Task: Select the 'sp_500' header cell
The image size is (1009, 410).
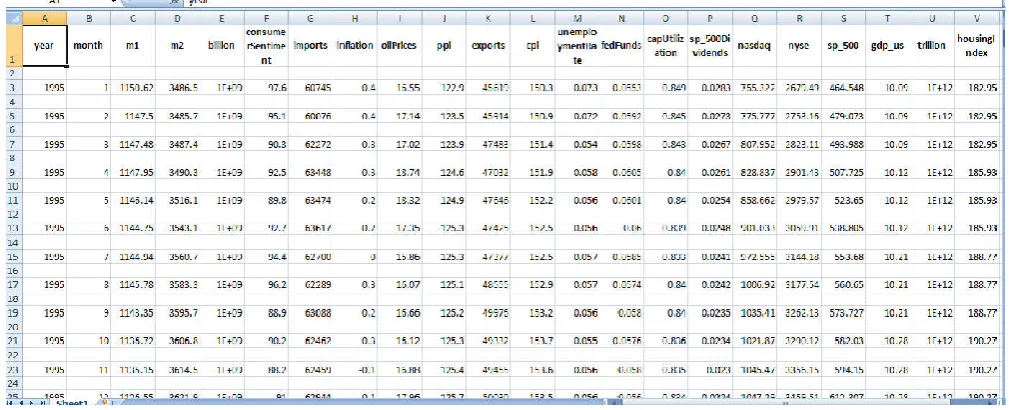Action: (x=844, y=46)
